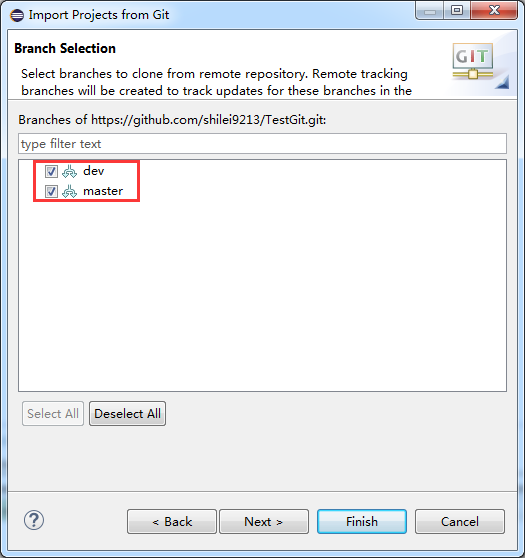Select the dev branch label
525x558 pixels.
94,171
